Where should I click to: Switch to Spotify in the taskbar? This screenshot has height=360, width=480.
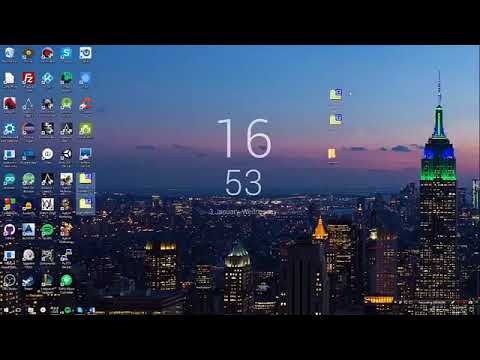(68, 310)
